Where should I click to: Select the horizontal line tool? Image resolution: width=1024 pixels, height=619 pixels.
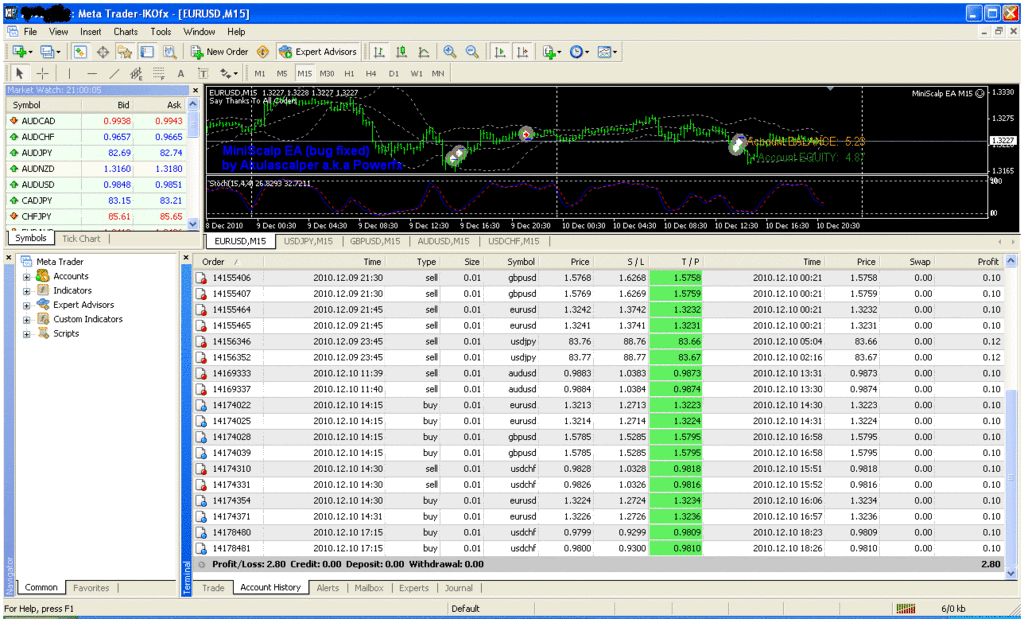click(x=92, y=73)
